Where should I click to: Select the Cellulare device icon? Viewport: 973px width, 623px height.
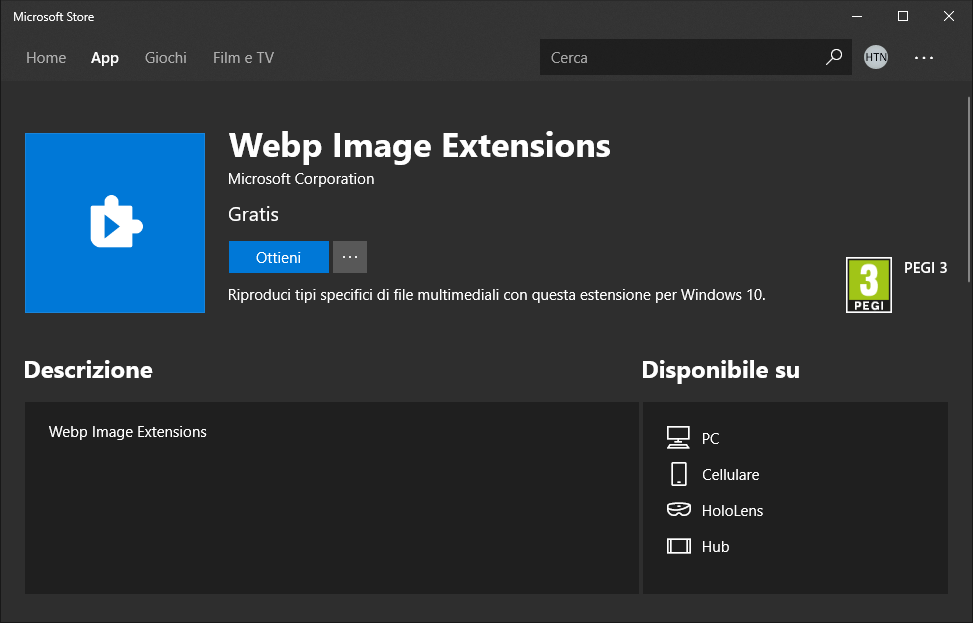[x=680, y=474]
